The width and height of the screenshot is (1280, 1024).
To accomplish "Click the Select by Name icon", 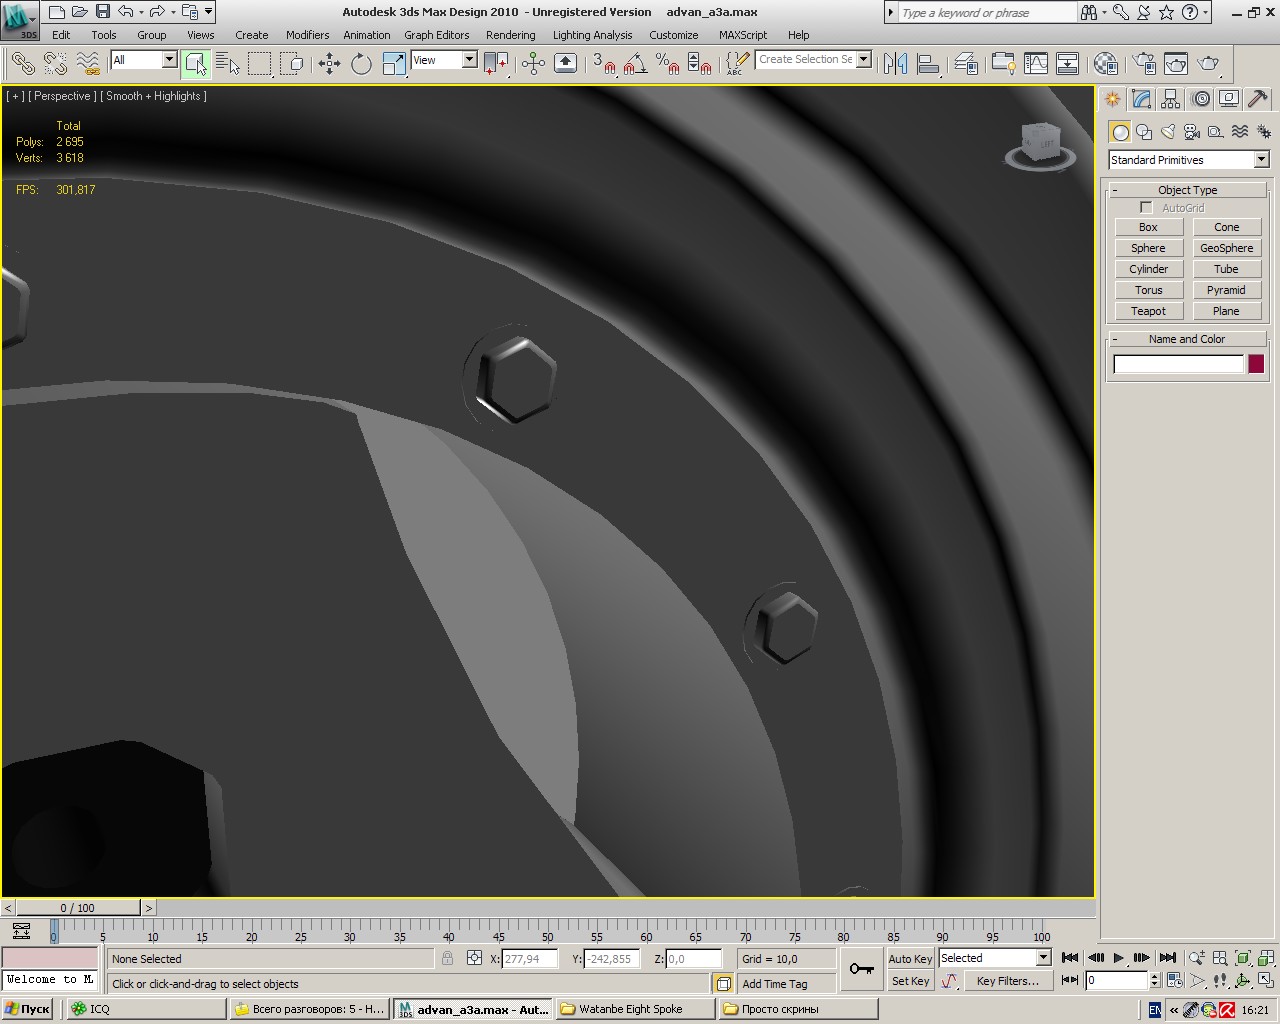I will coord(228,64).
